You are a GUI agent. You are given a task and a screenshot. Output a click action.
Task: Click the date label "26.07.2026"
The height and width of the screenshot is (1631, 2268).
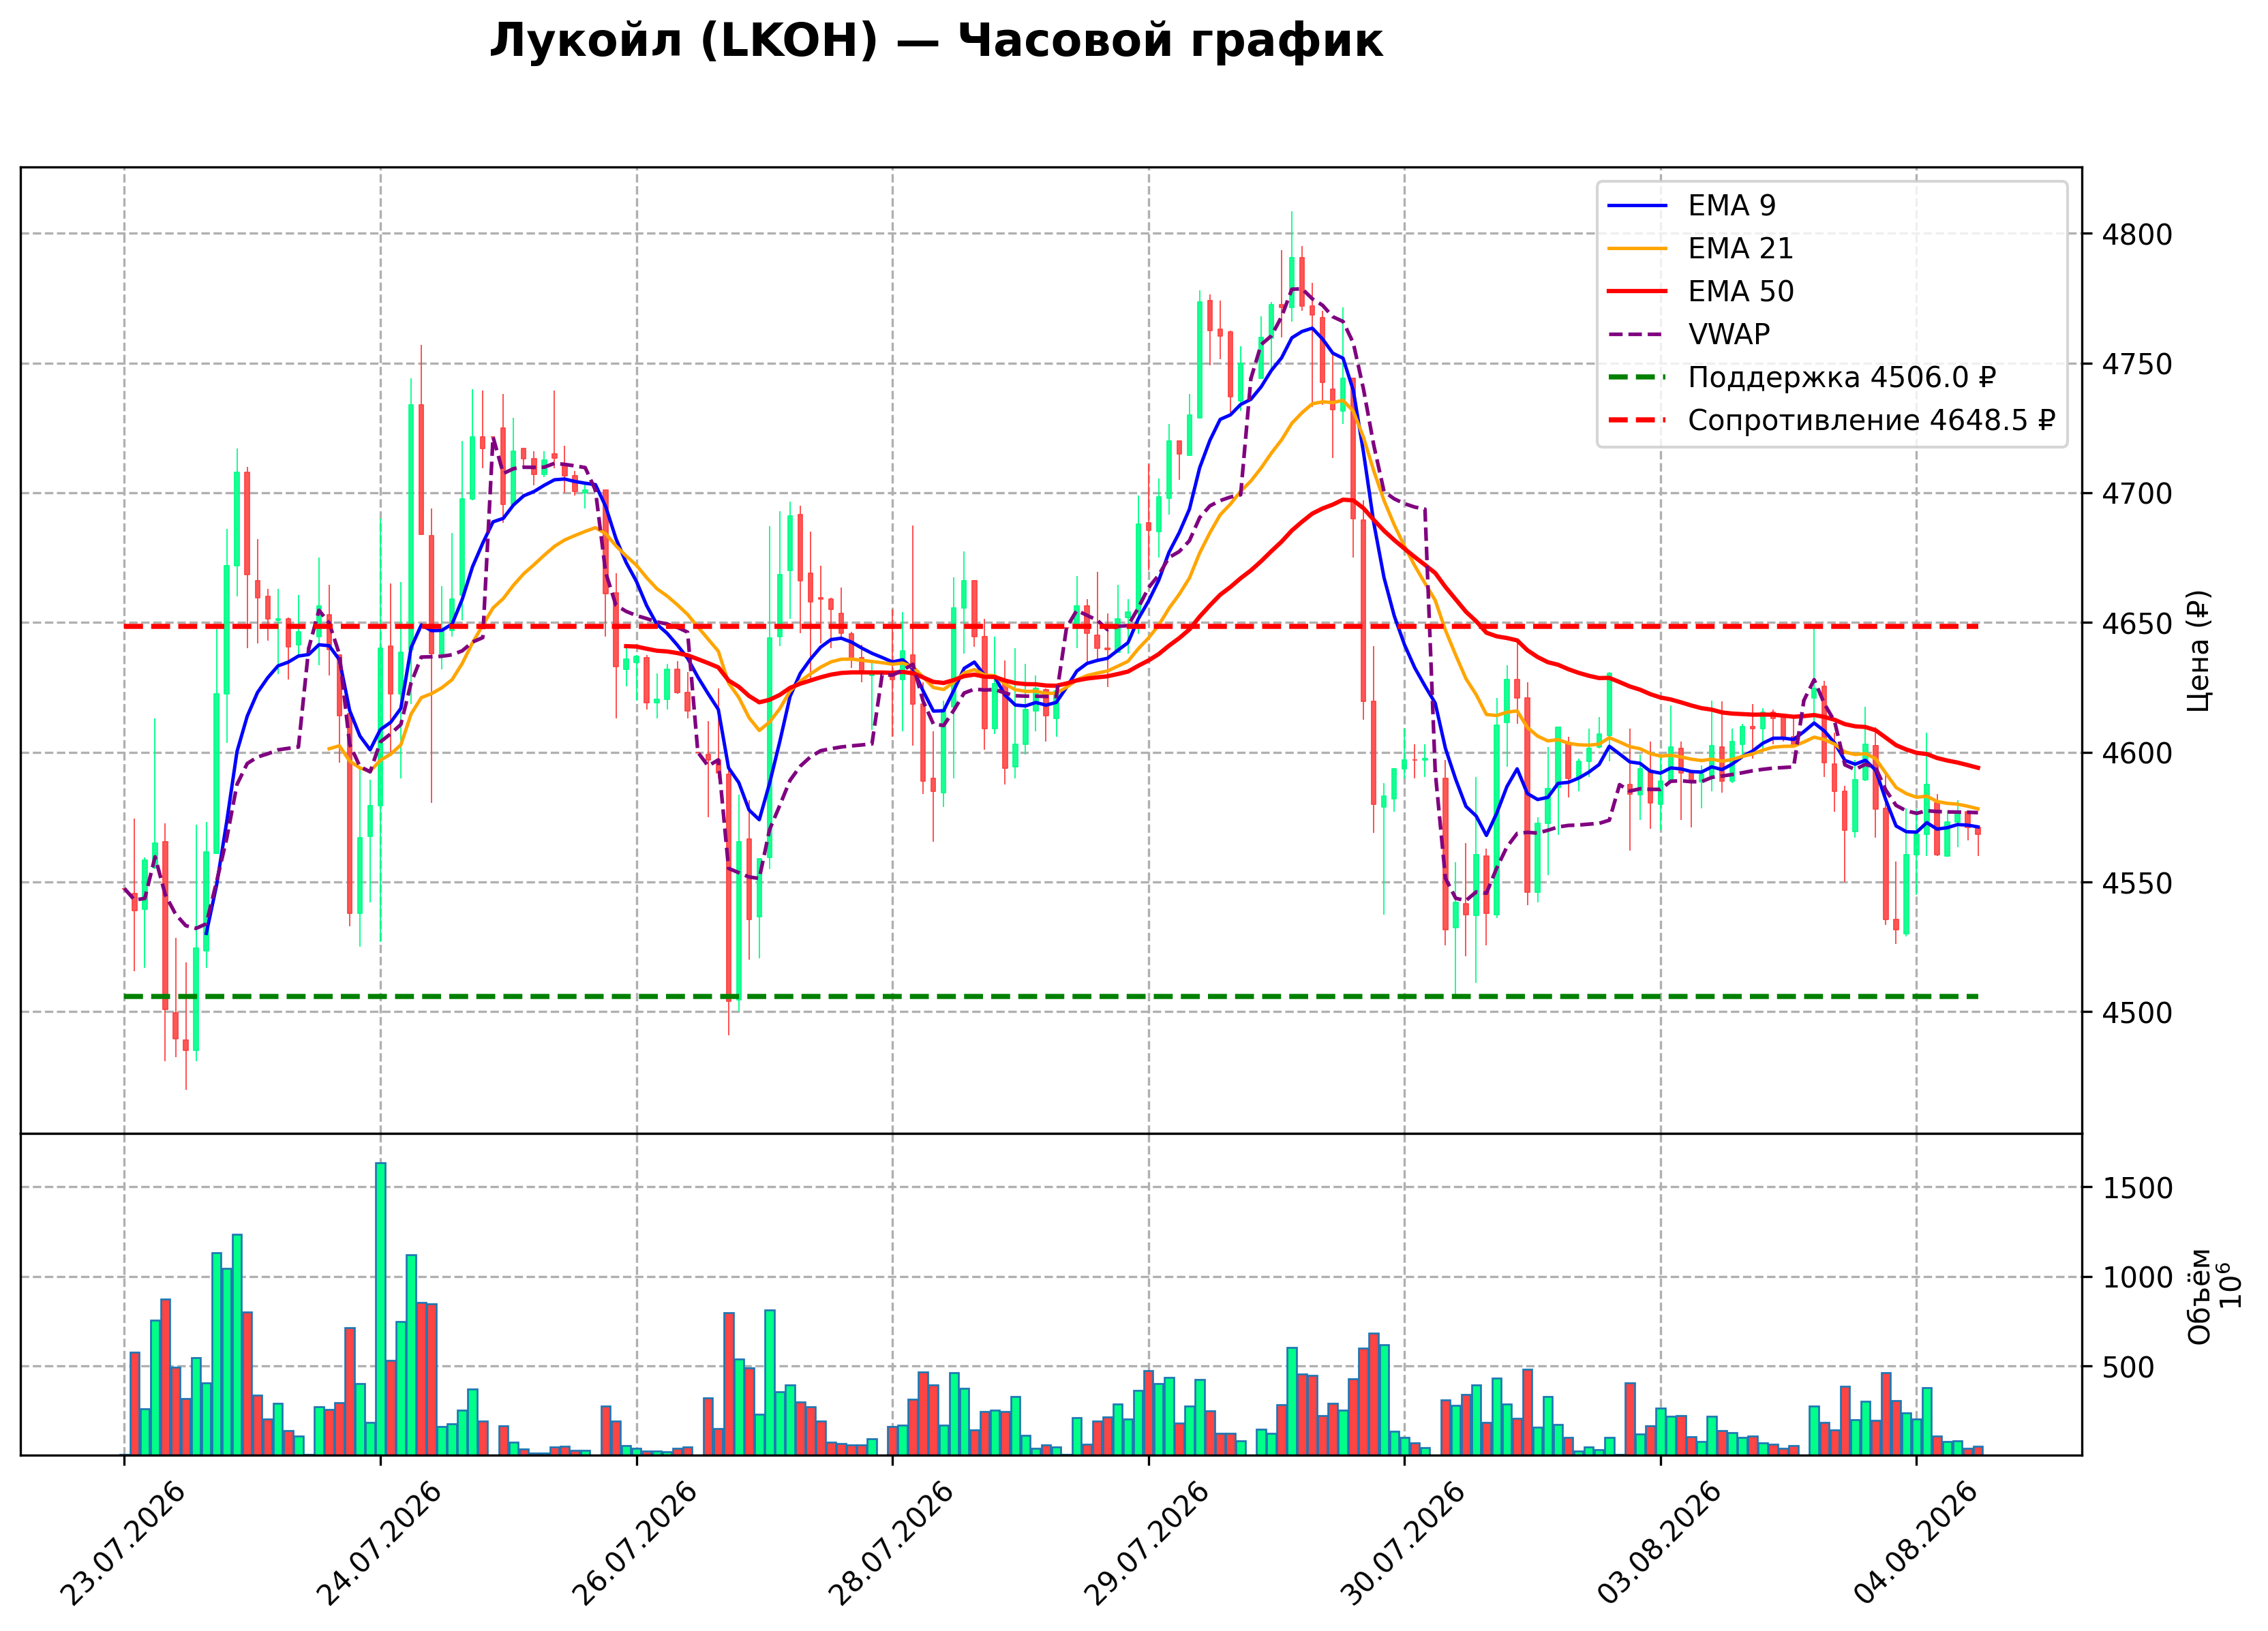click(x=635, y=1544)
